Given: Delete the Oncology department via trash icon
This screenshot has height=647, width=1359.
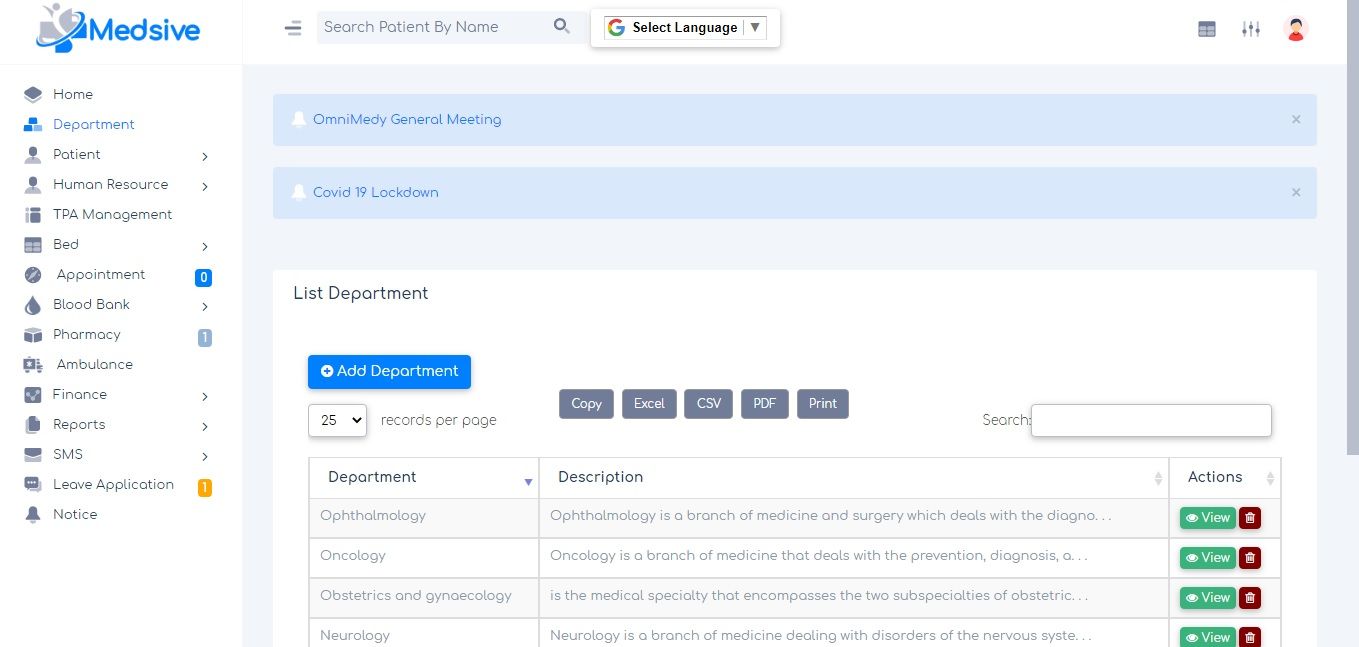Looking at the screenshot, I should click(x=1250, y=558).
